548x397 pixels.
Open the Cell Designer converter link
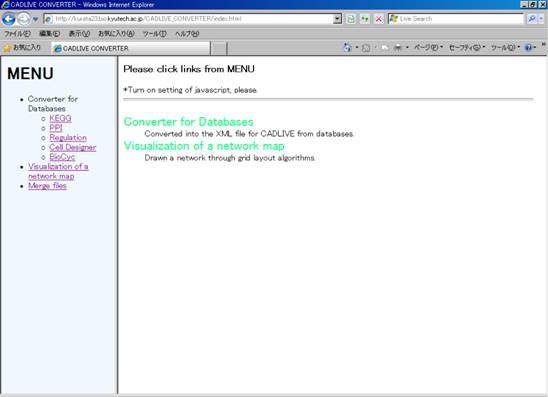(73, 147)
